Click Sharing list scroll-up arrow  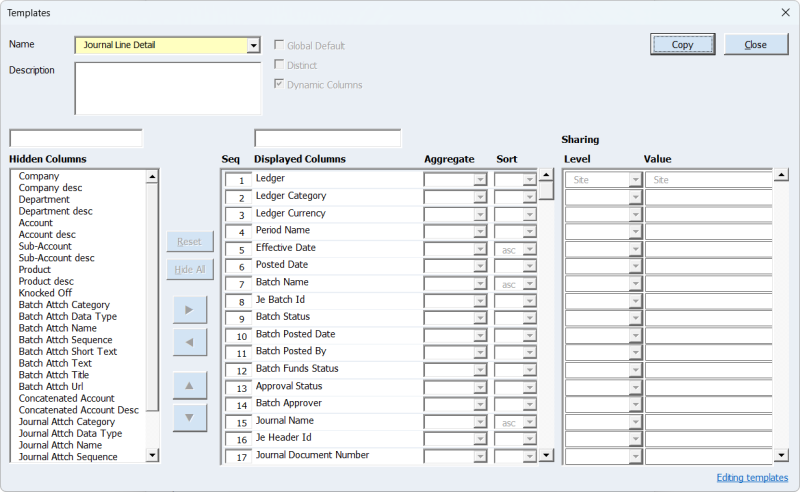781,175
